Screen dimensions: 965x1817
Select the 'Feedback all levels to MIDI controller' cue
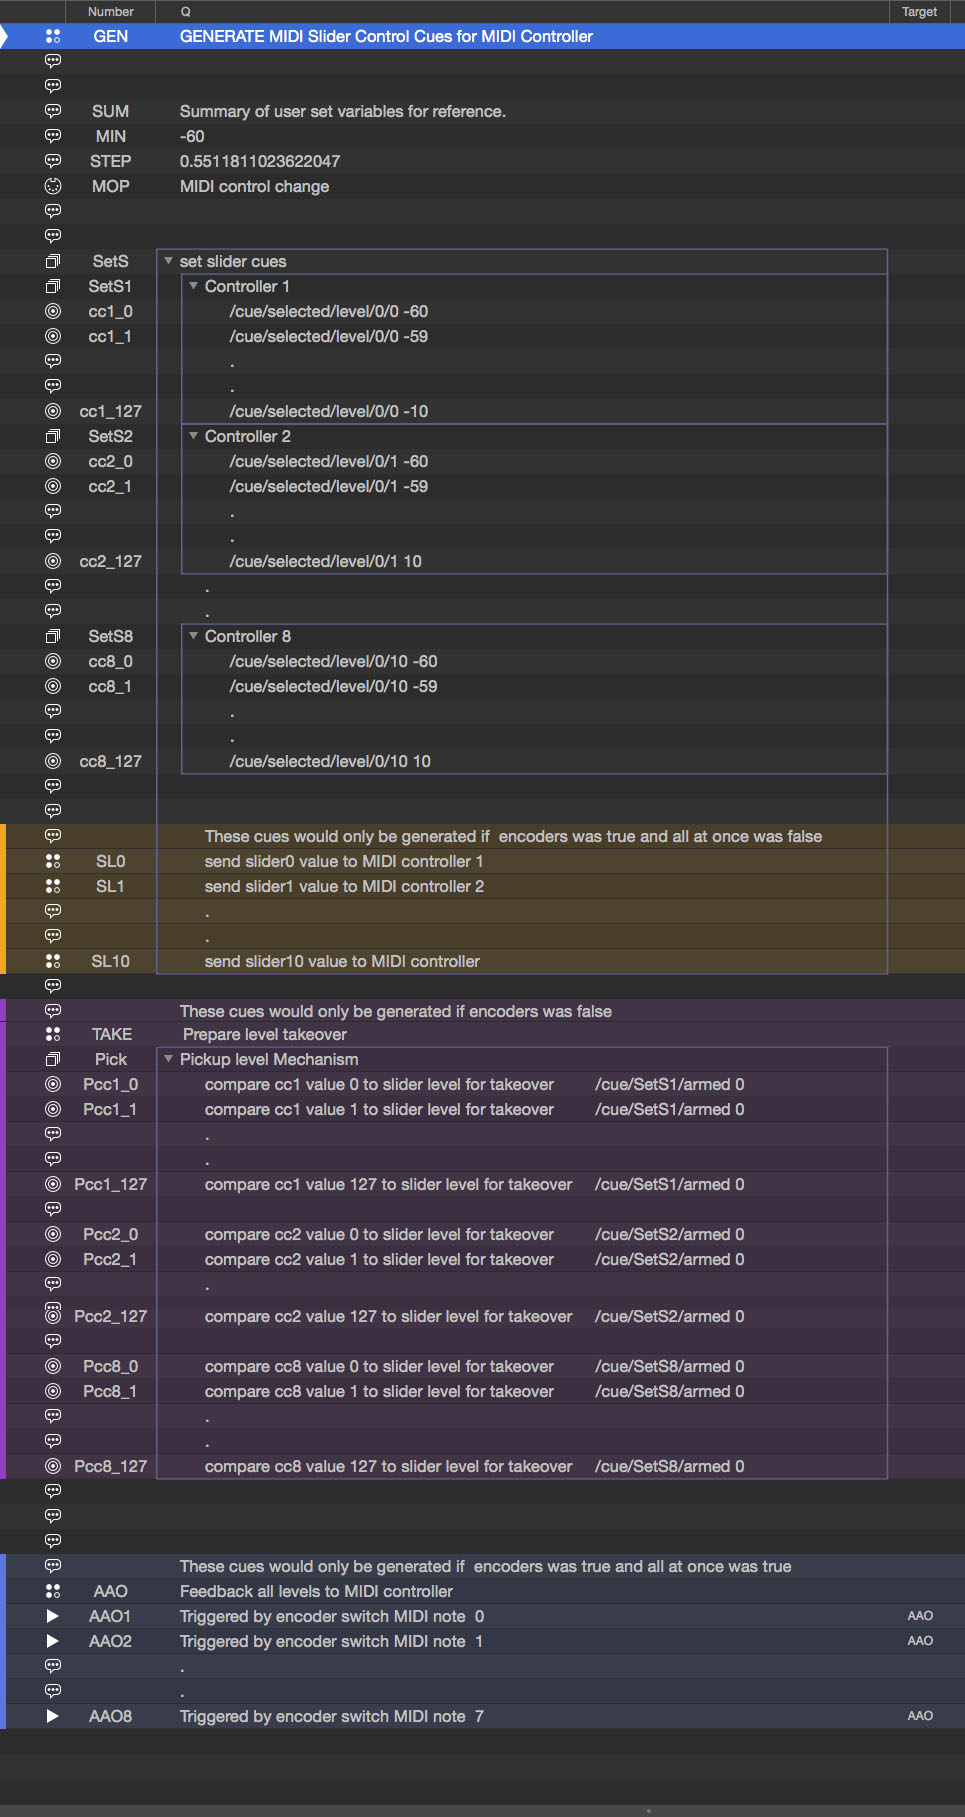tap(316, 1591)
